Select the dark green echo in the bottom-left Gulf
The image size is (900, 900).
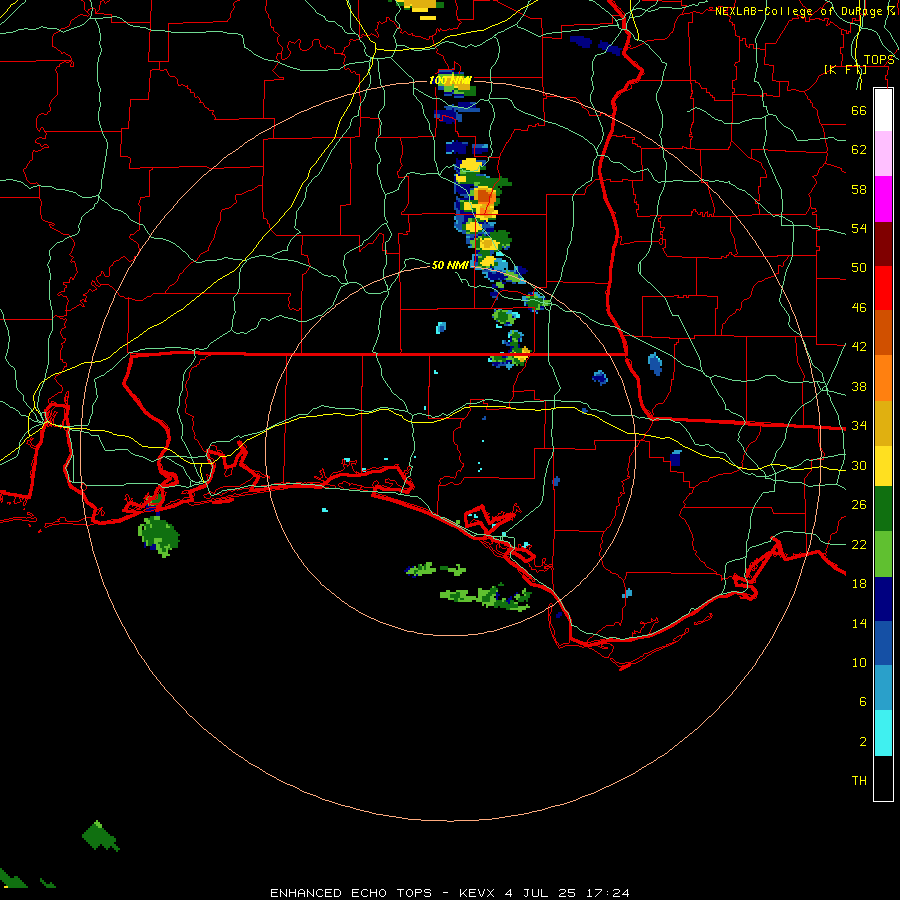[x=100, y=836]
